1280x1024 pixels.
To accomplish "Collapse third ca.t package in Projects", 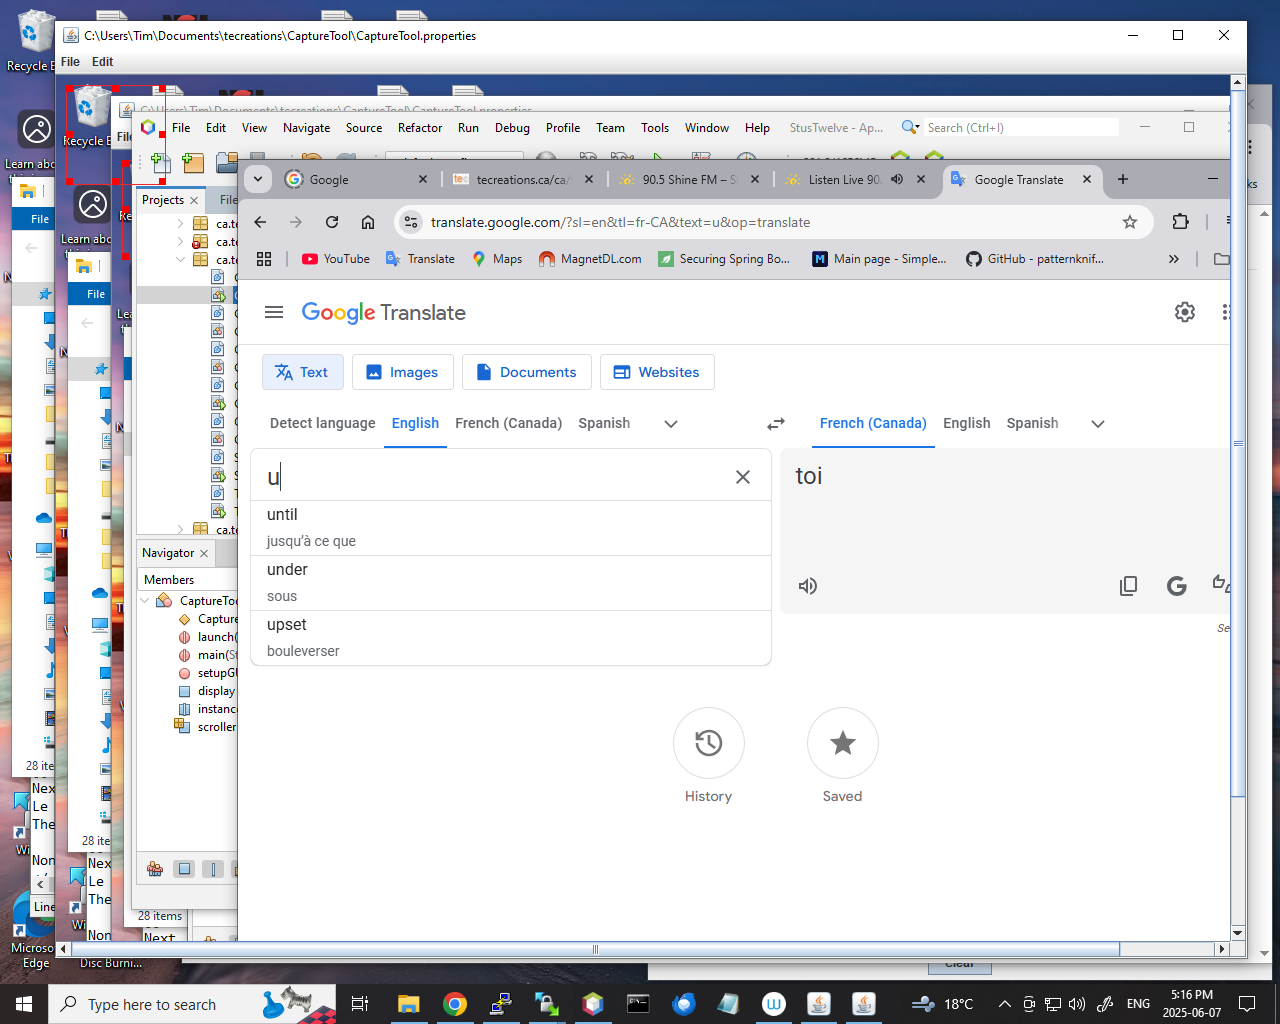I will coord(180,260).
